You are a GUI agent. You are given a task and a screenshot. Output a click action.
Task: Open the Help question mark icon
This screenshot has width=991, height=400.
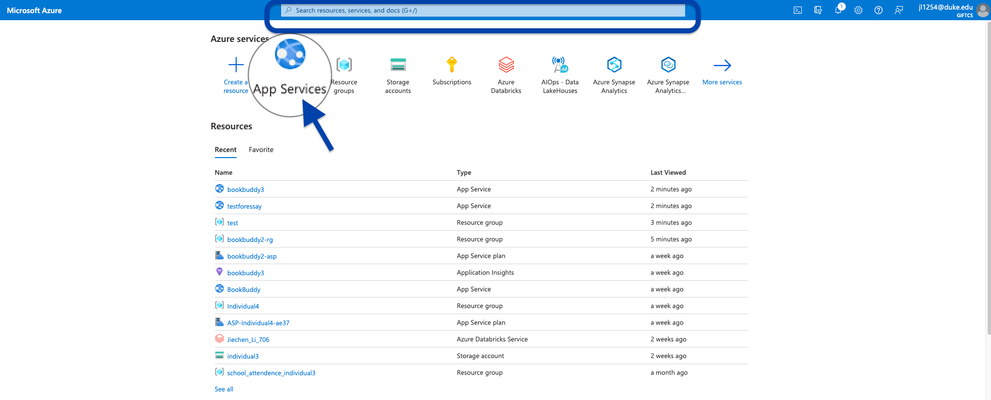point(879,10)
